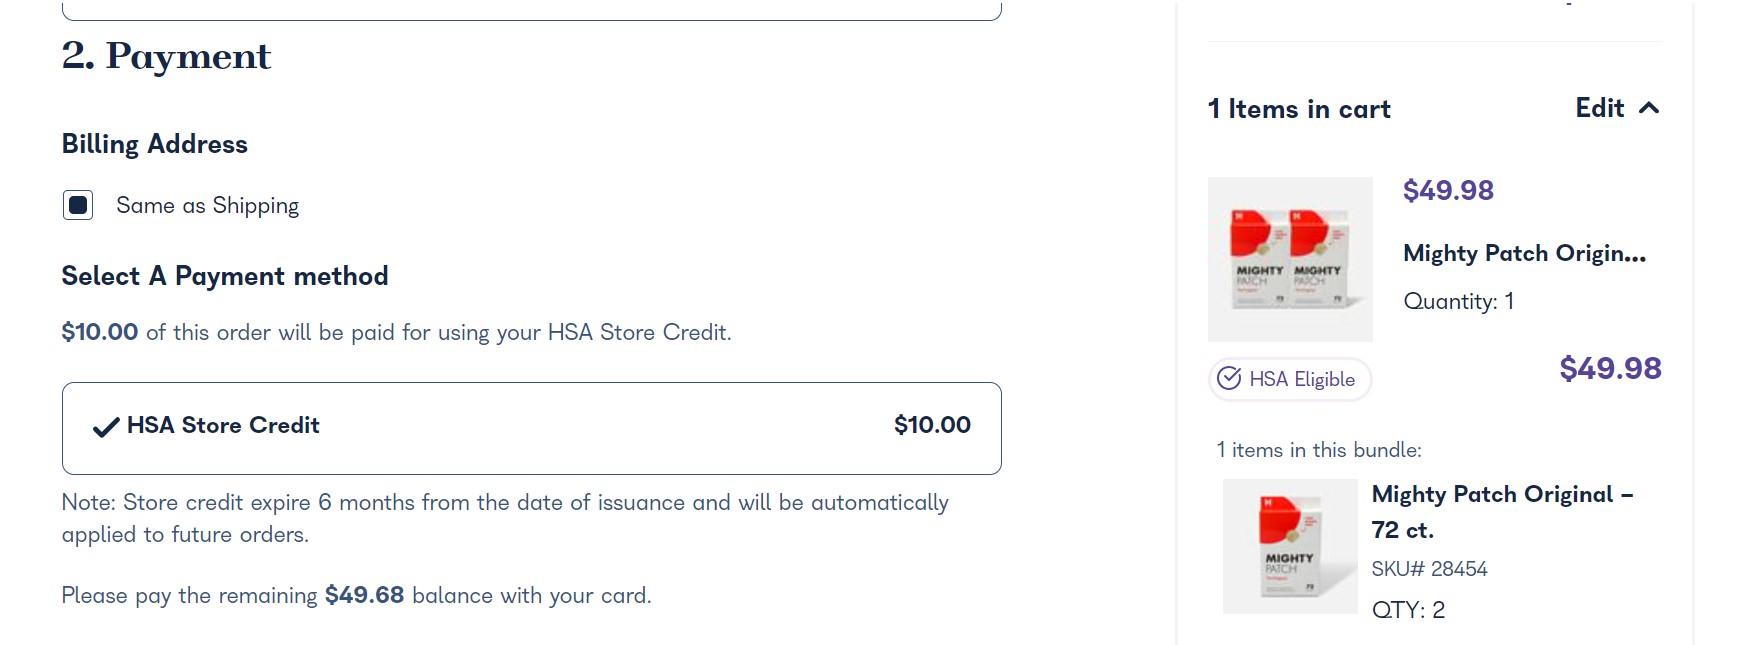
Task: Click the circled check on the HSA Eligible badge
Action: click(1228, 379)
